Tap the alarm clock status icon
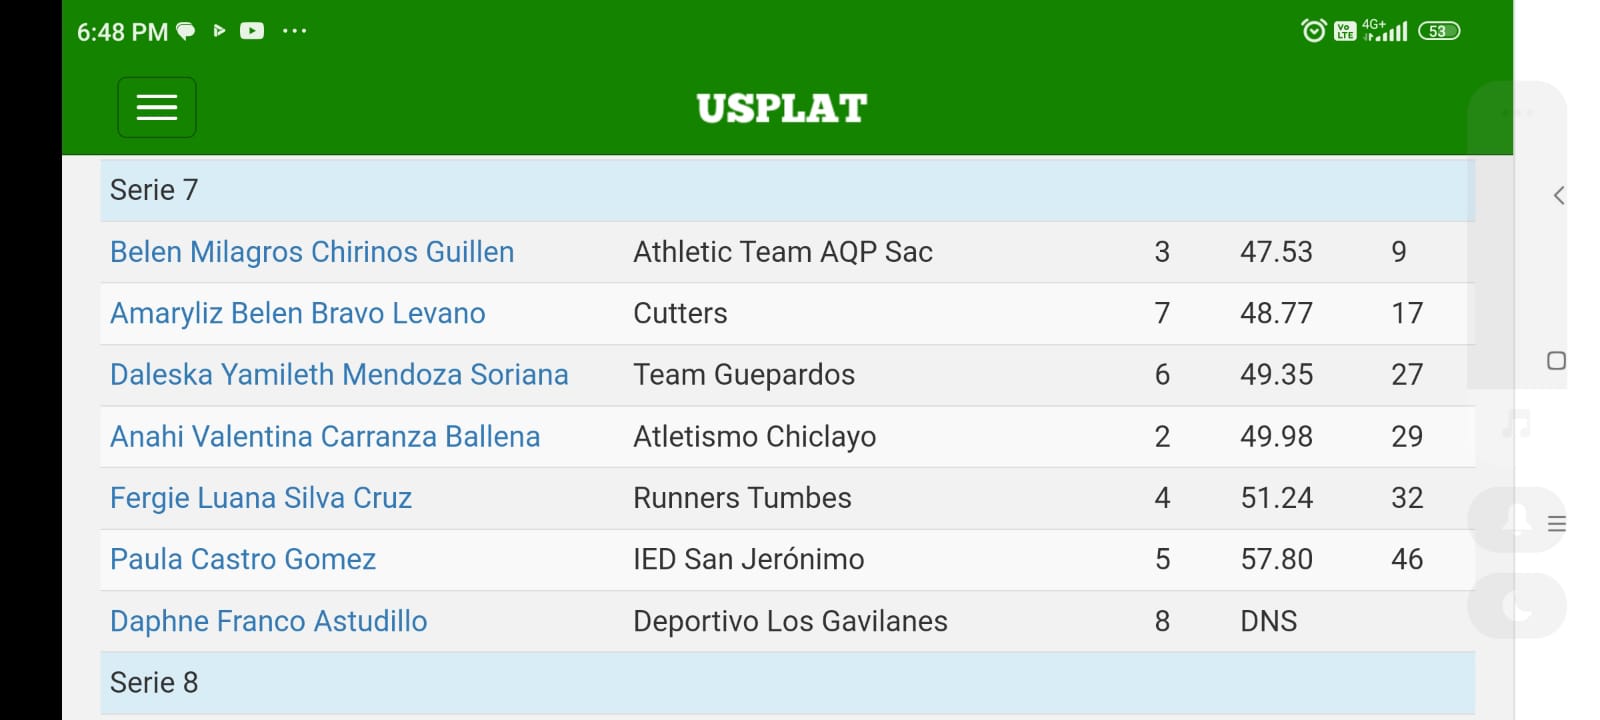Viewport: 1600px width, 720px height. tap(1314, 31)
